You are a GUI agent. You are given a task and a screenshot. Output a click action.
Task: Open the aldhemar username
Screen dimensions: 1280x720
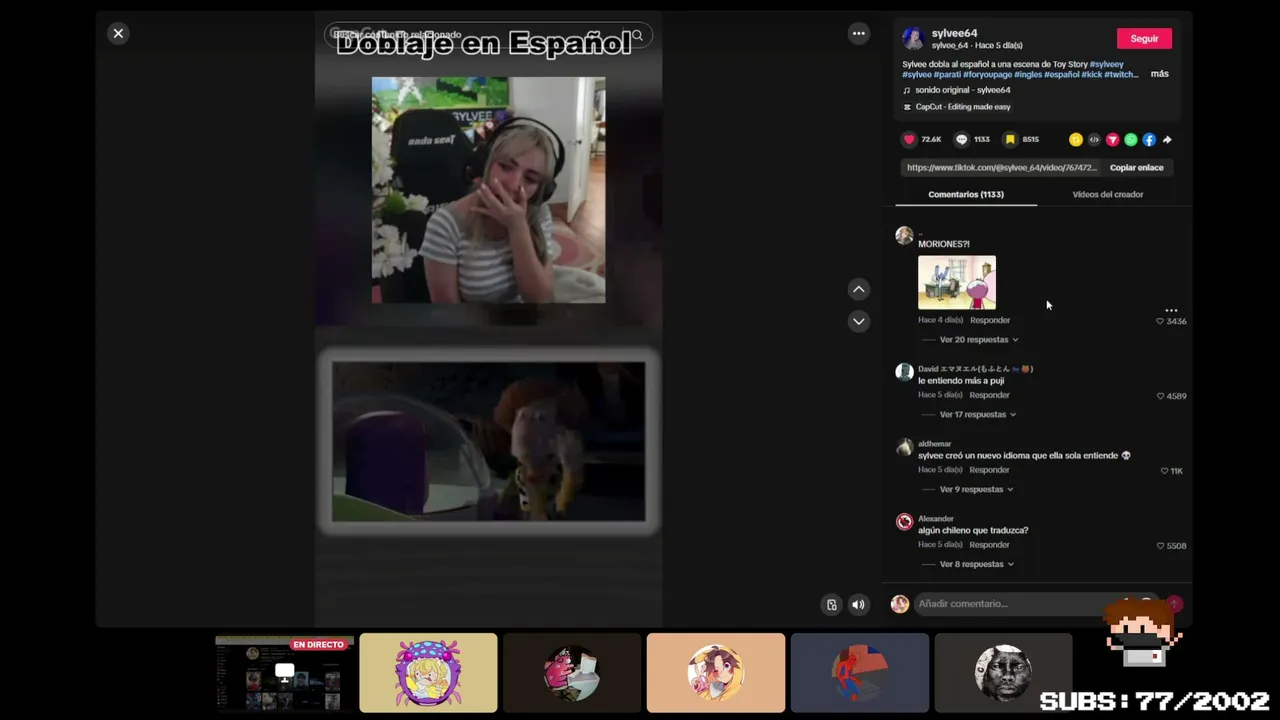coord(935,444)
